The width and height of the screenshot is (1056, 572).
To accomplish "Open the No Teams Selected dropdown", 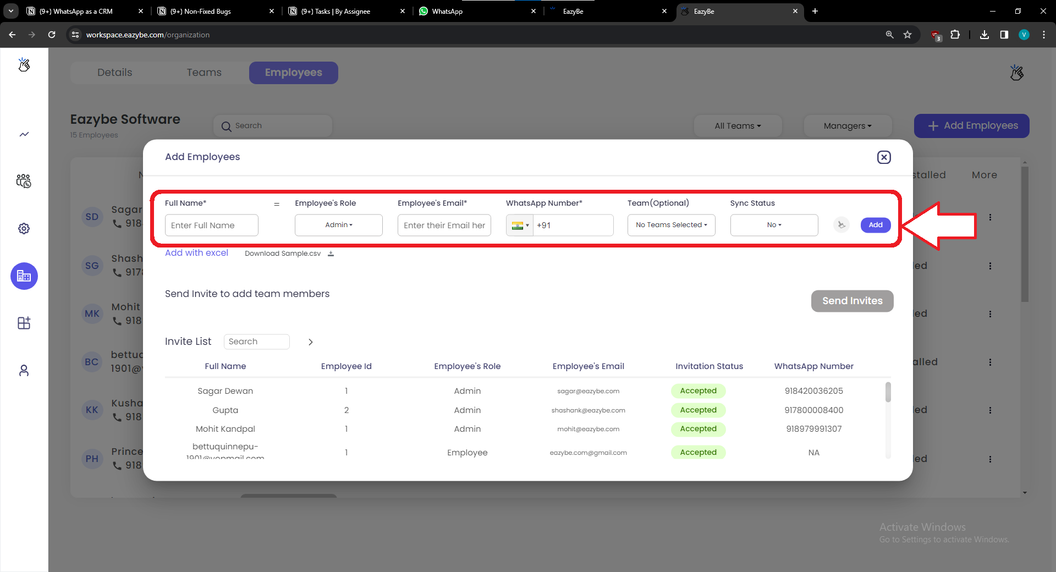I will click(x=671, y=225).
